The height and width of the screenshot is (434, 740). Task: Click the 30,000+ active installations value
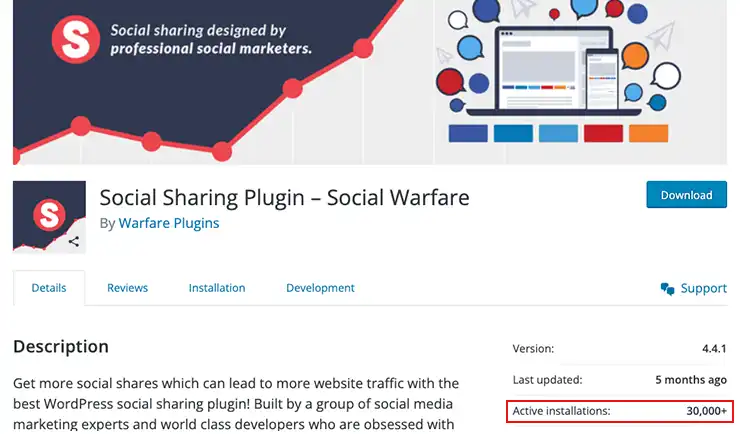pyautogui.click(x=706, y=411)
